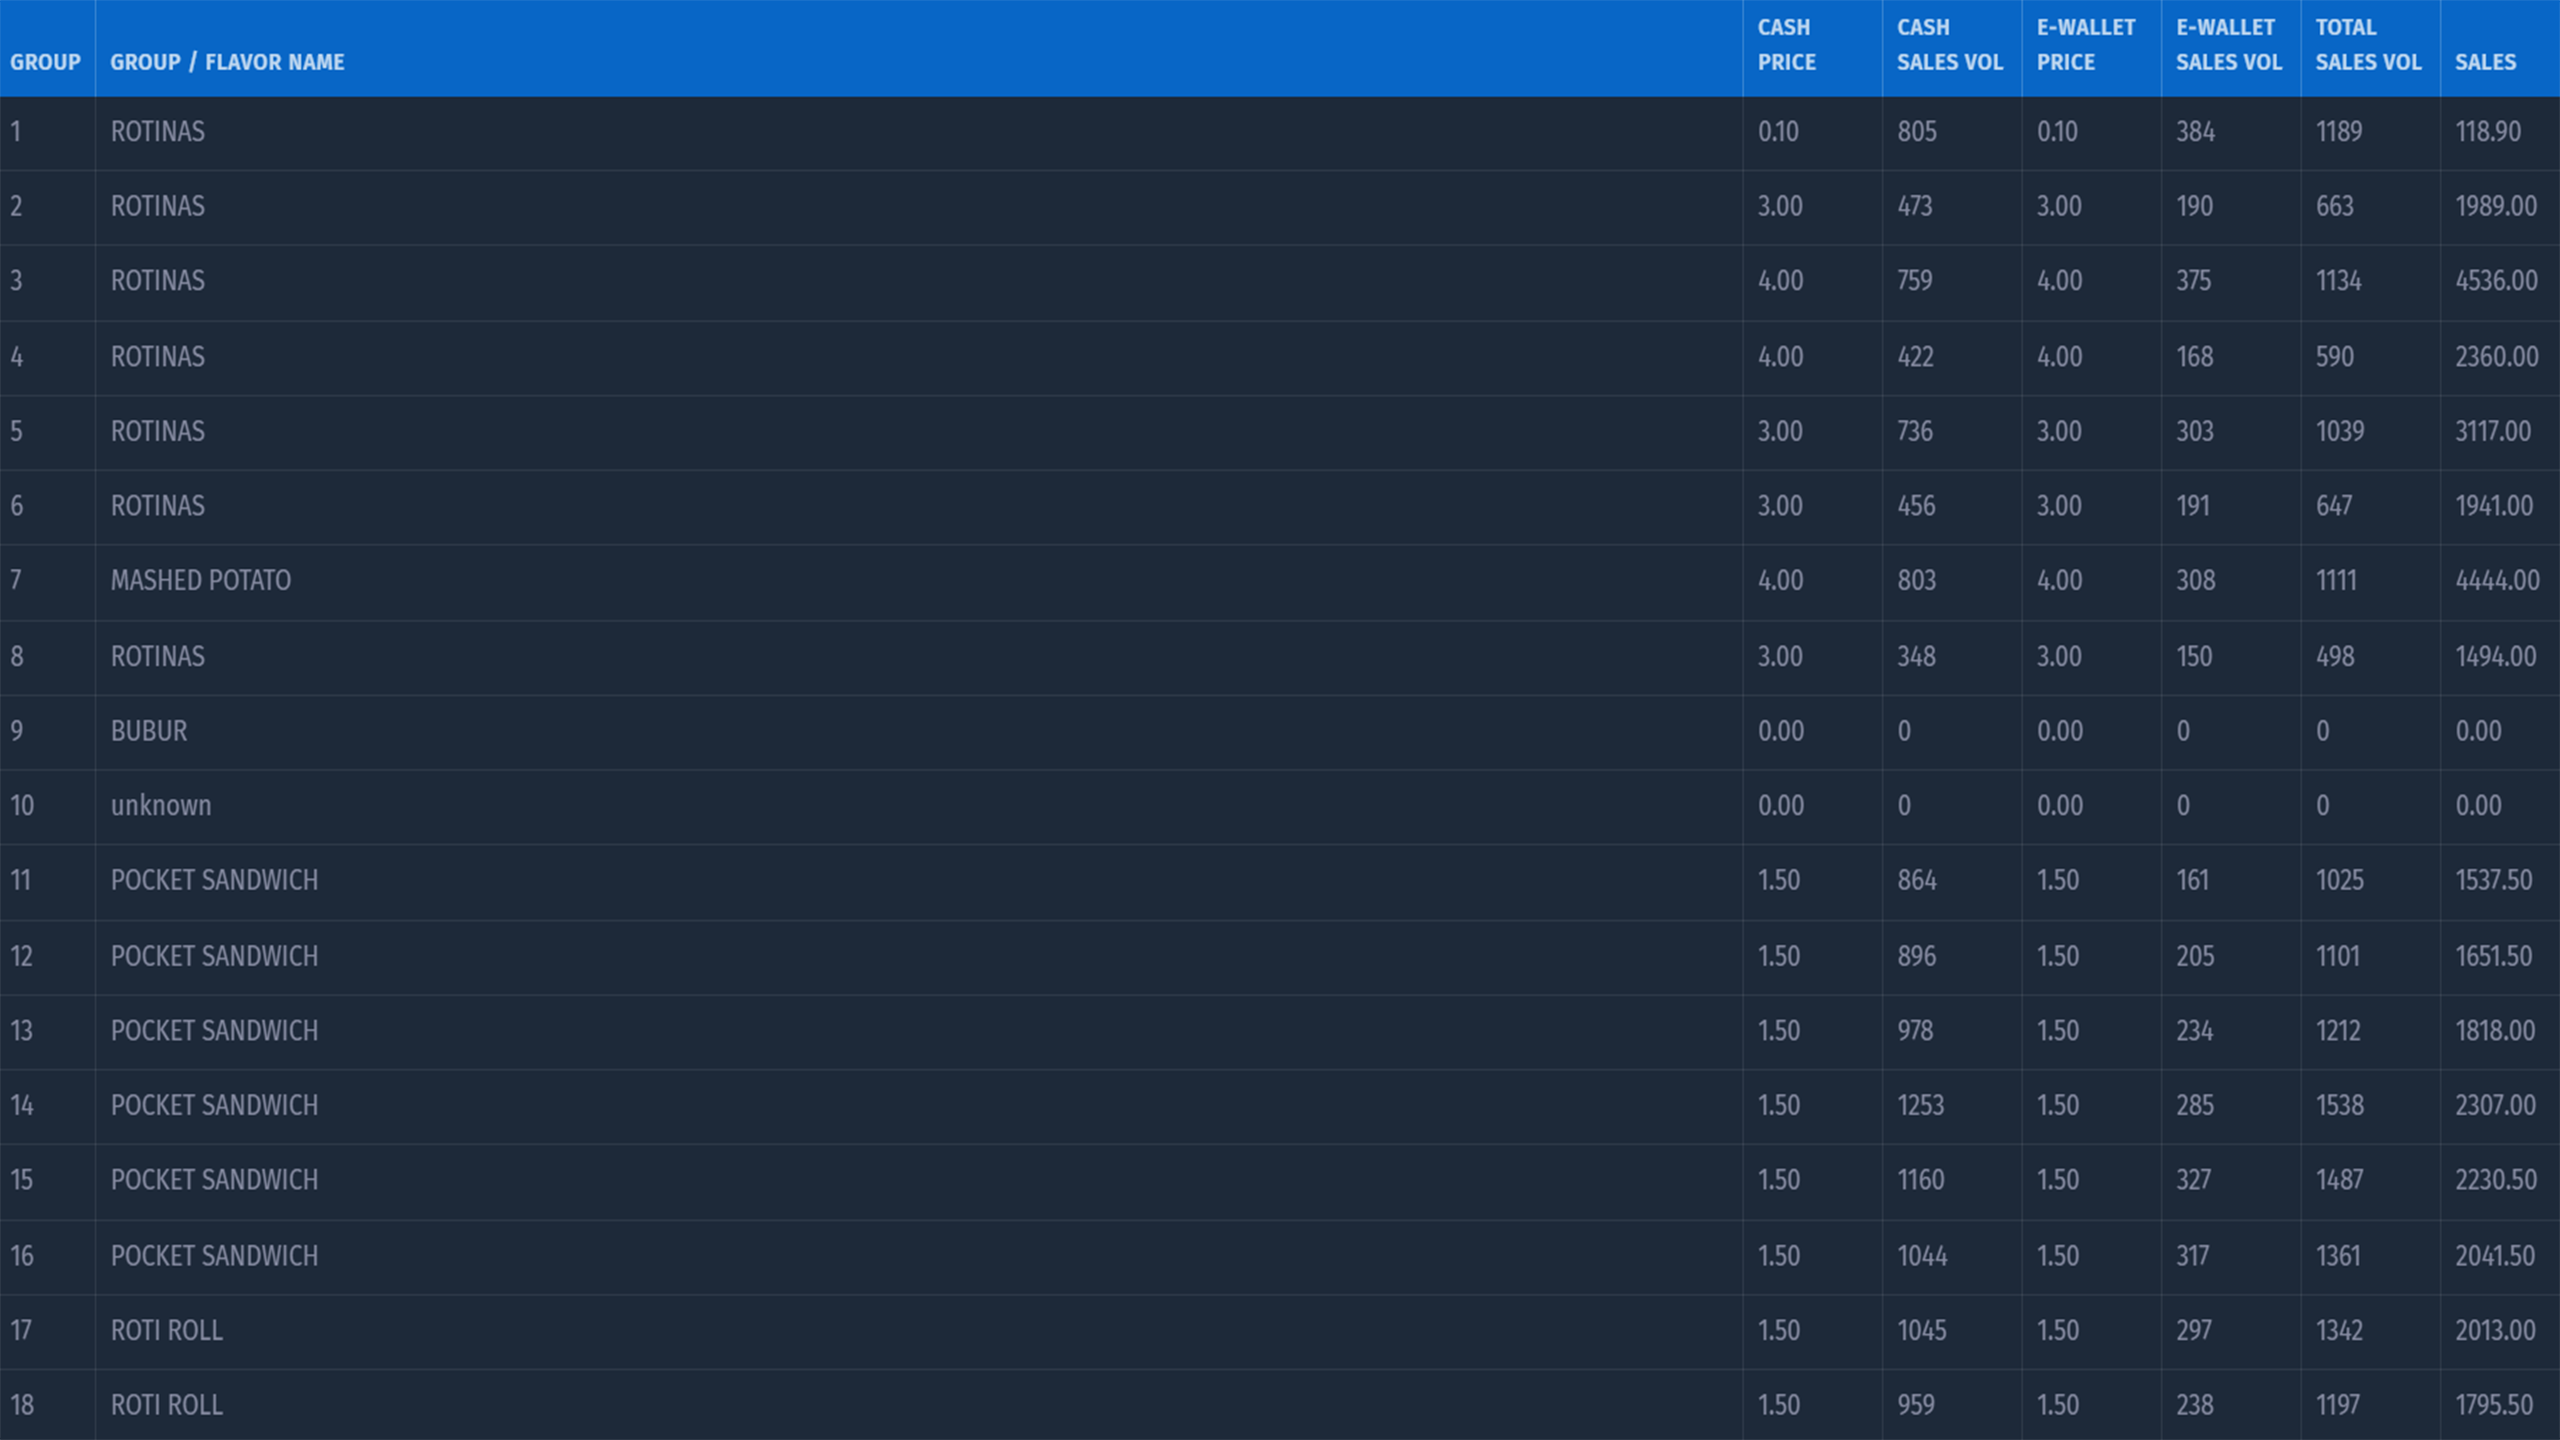Click sales value 4444.00
The height and width of the screenshot is (1440, 2560).
[x=2497, y=580]
